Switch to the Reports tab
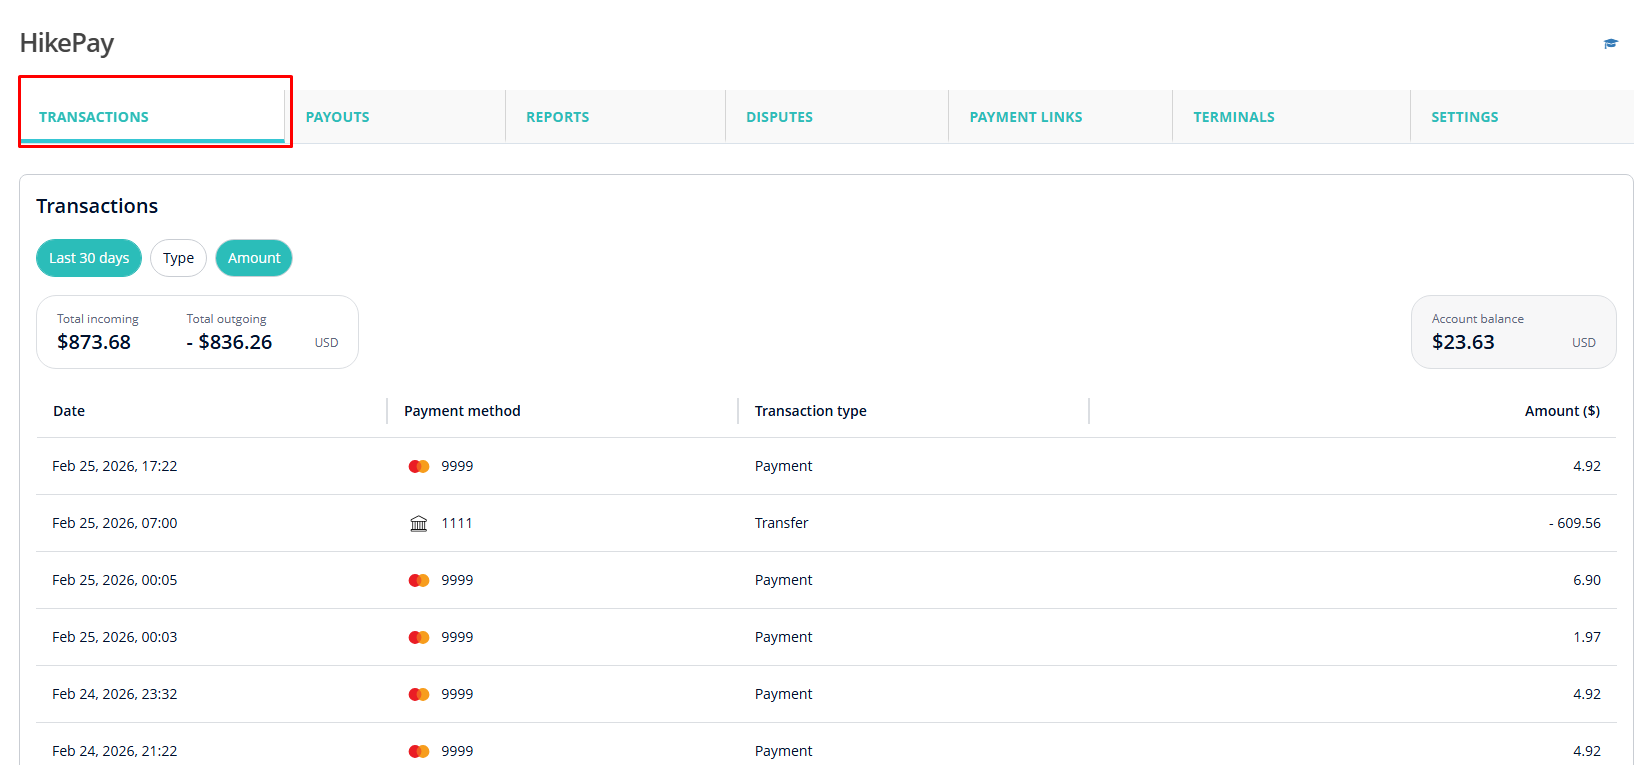The image size is (1641, 765). tap(558, 117)
